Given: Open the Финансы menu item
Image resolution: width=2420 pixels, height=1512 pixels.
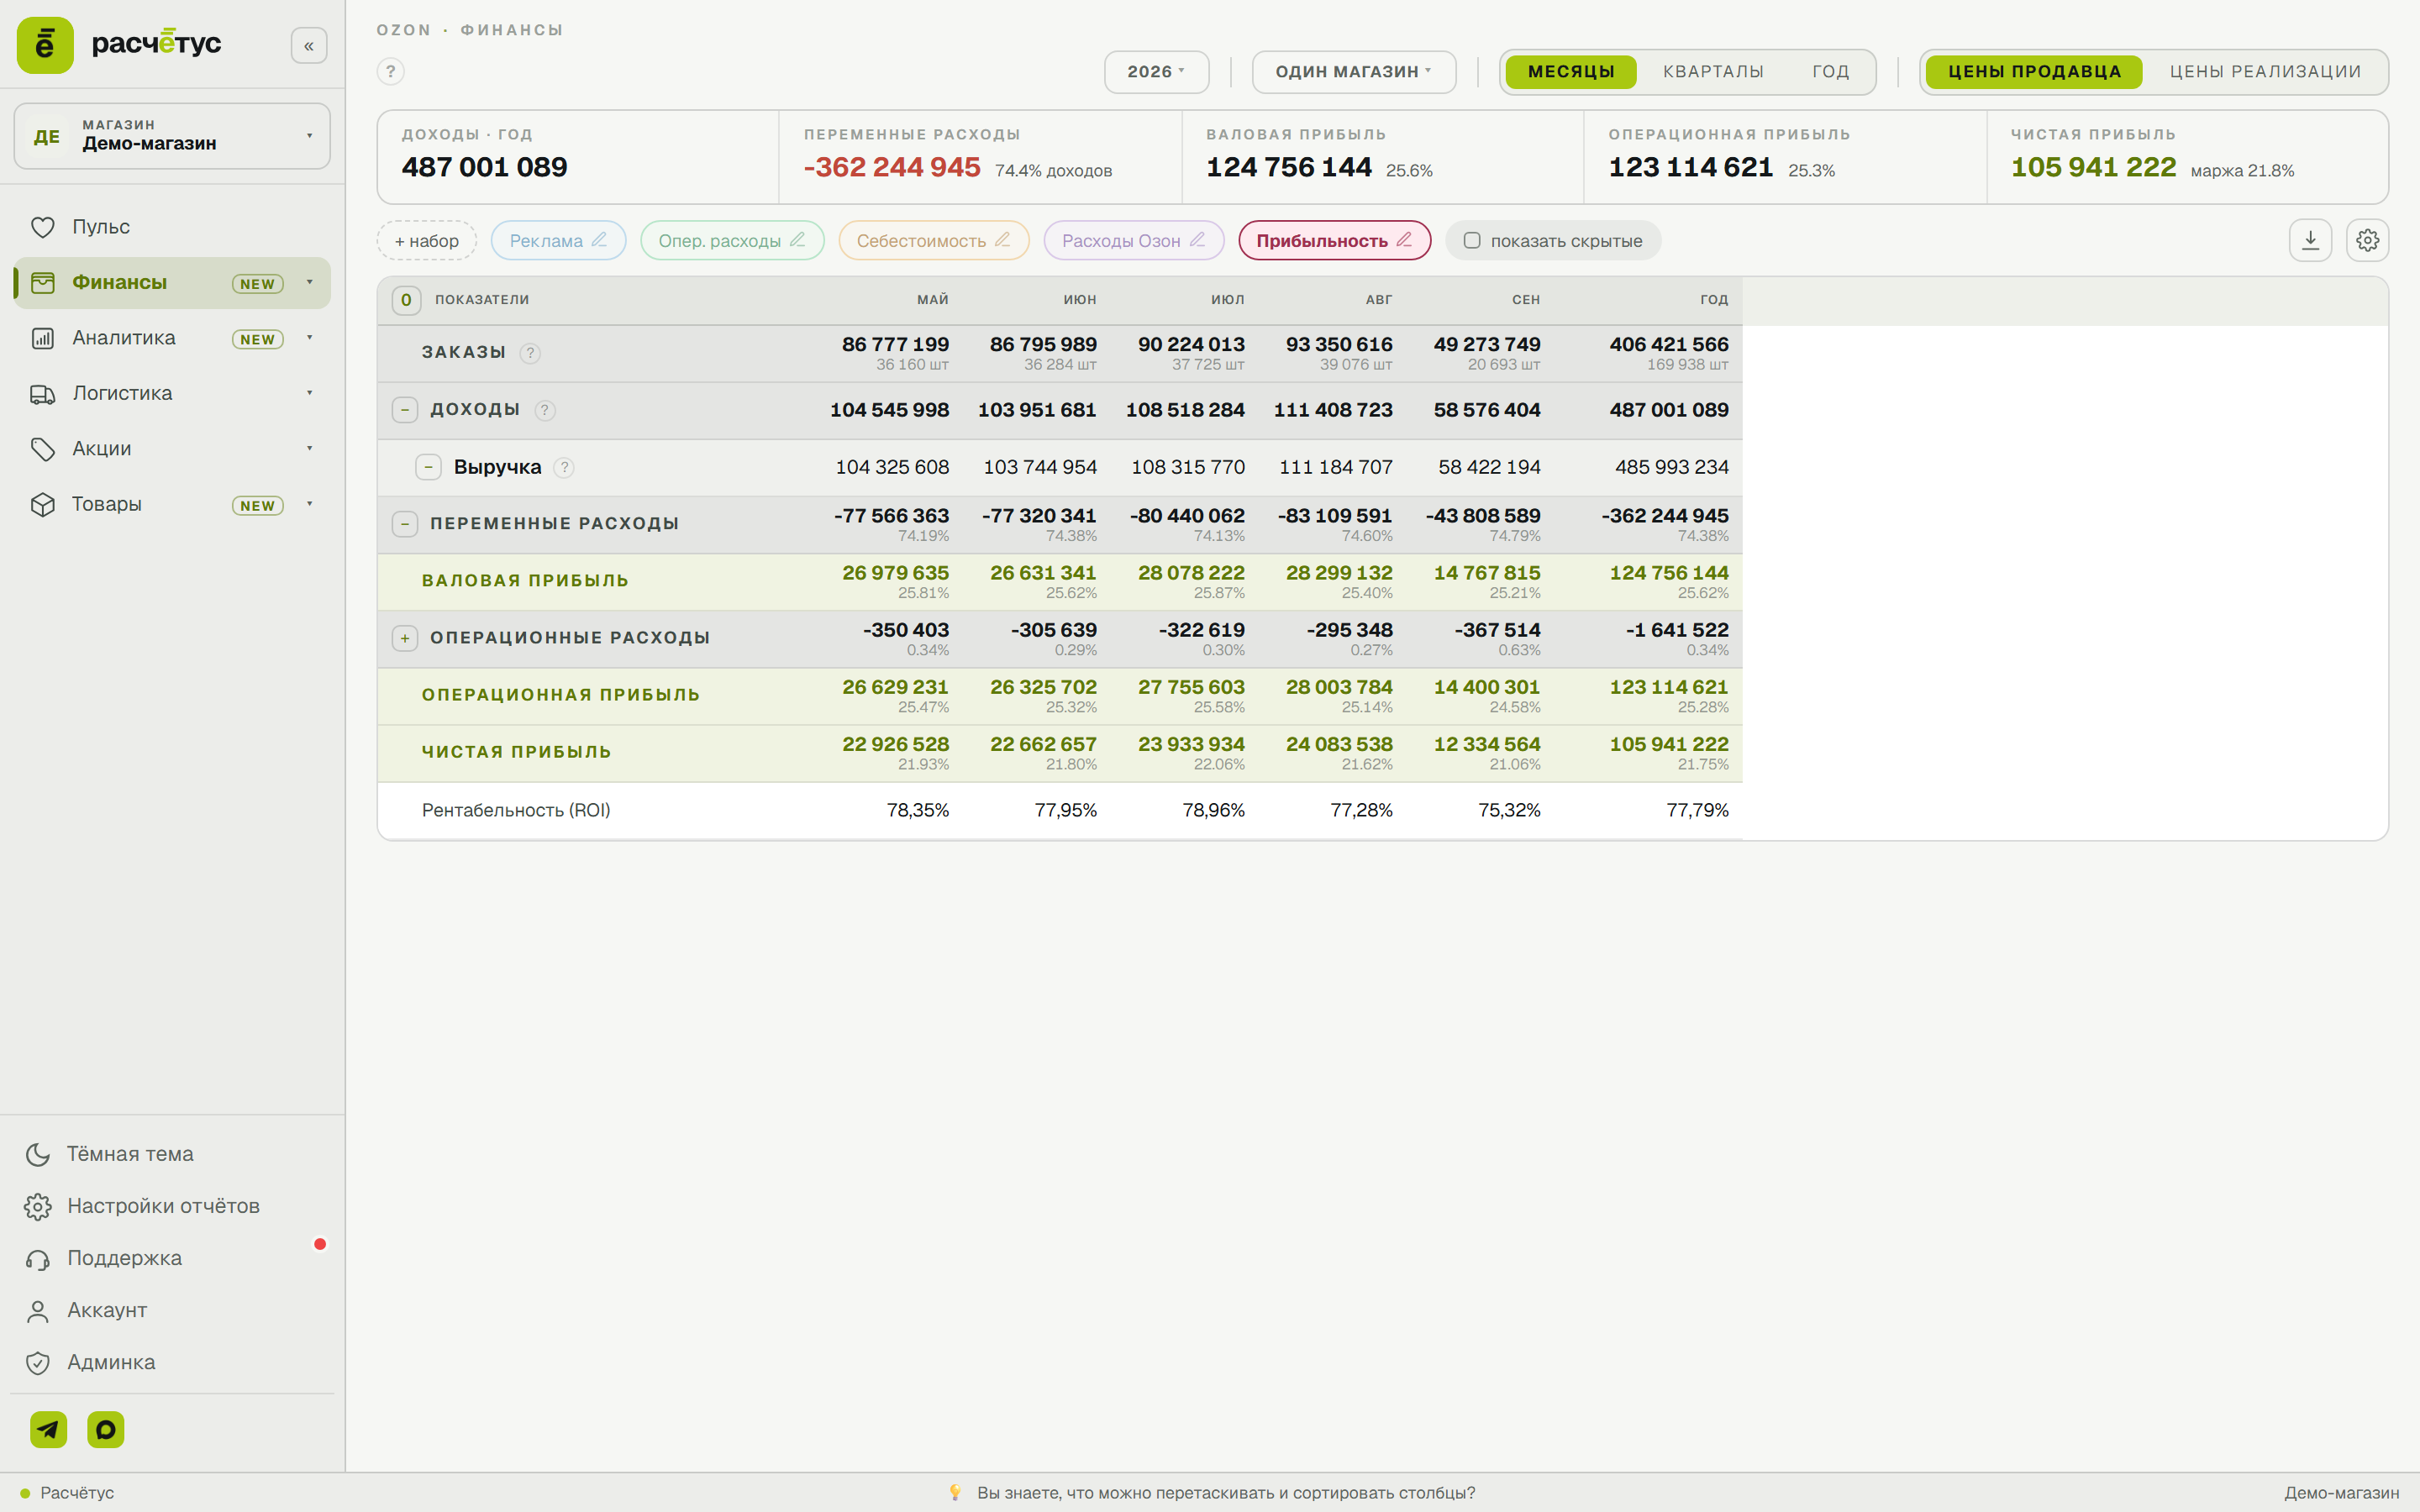Looking at the screenshot, I should coord(172,283).
